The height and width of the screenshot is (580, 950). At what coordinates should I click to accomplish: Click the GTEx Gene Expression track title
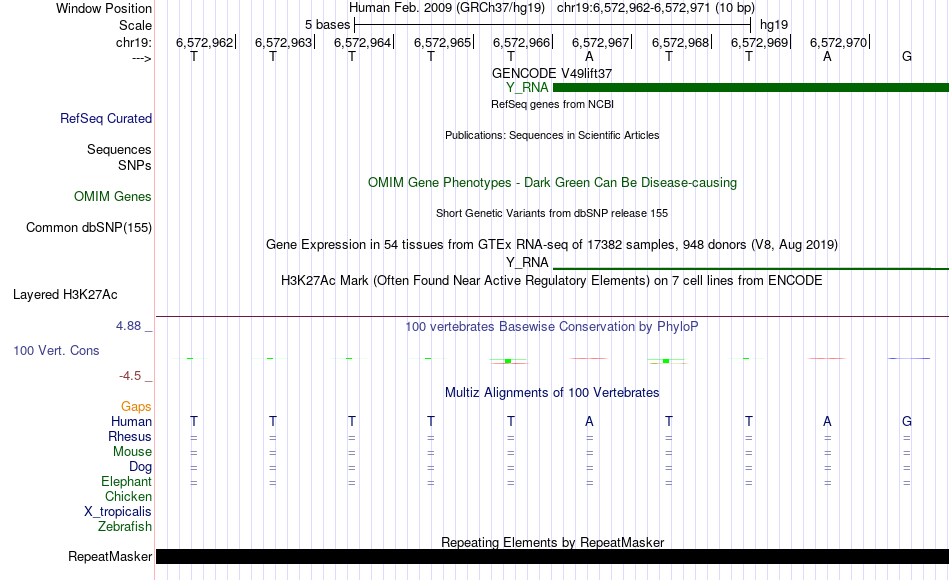[552, 245]
